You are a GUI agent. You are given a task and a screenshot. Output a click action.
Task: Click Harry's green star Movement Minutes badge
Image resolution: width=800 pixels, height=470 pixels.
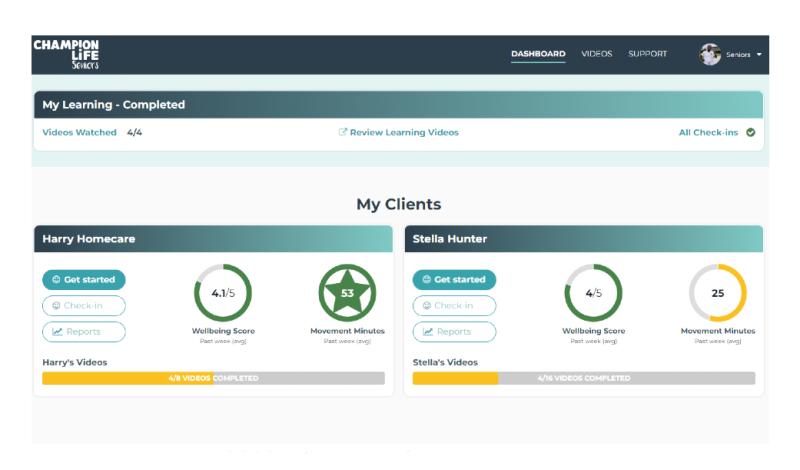coord(347,293)
